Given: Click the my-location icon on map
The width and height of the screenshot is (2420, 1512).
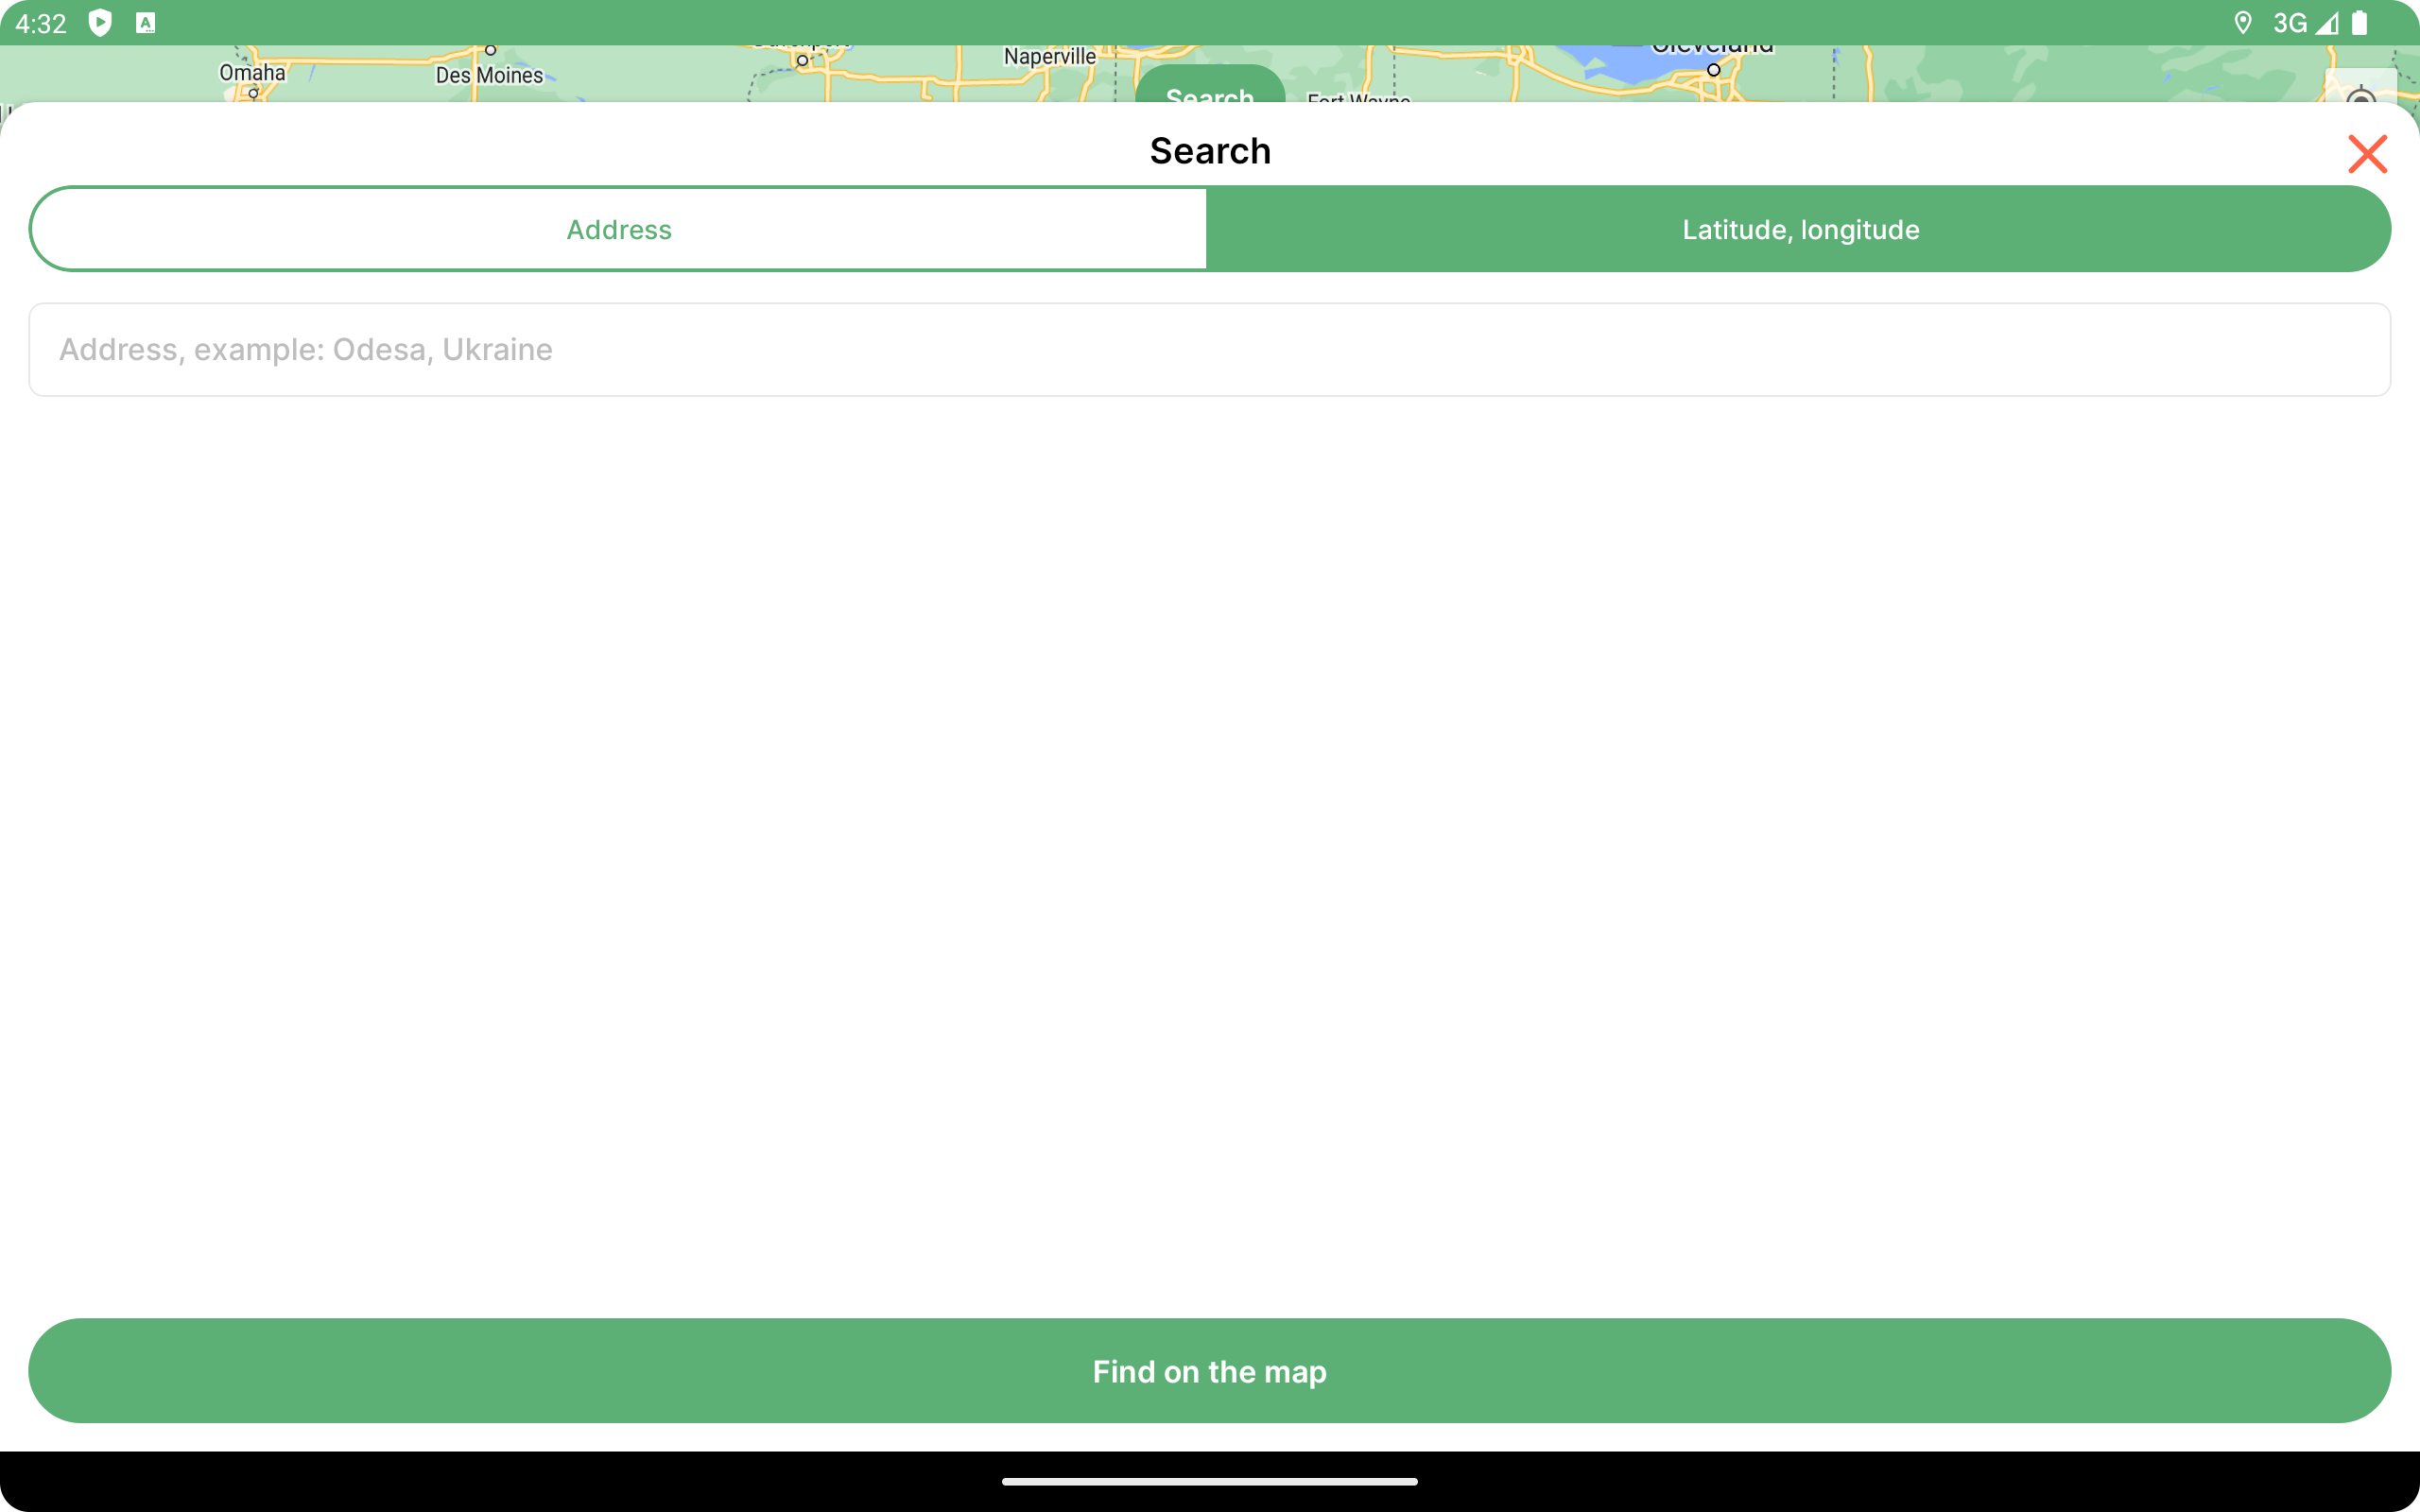Looking at the screenshot, I should 2360,92.
